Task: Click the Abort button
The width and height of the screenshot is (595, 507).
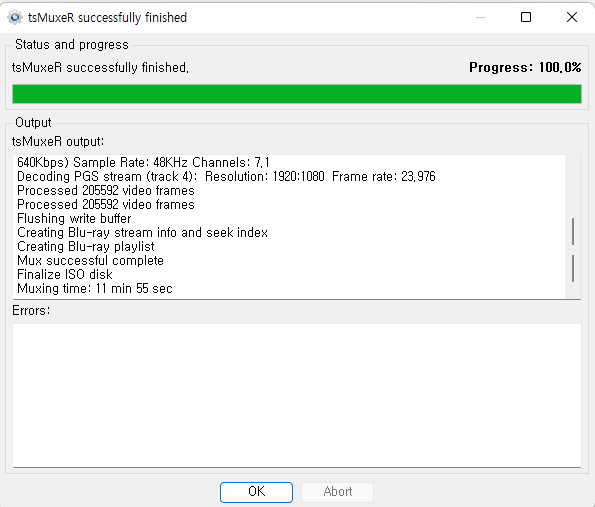Action: point(337,492)
